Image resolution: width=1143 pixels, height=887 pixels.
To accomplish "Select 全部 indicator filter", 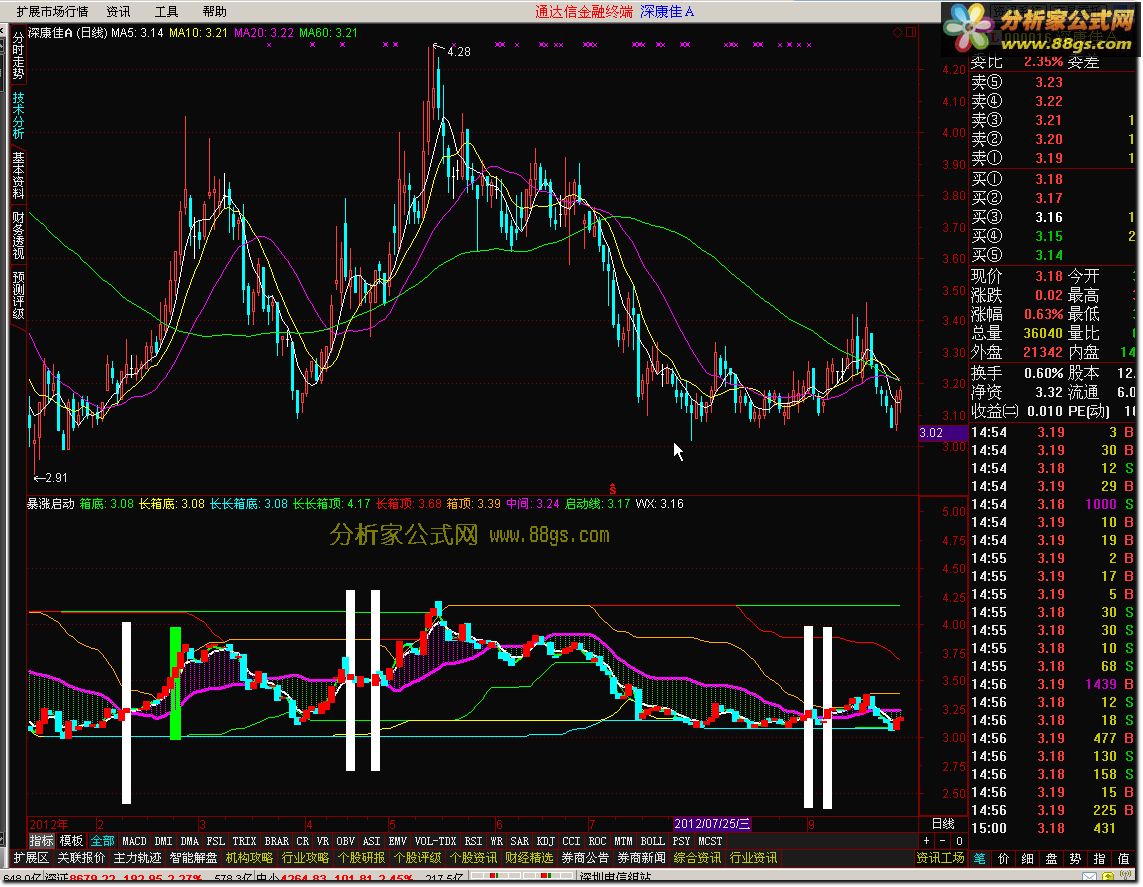I will (102, 841).
